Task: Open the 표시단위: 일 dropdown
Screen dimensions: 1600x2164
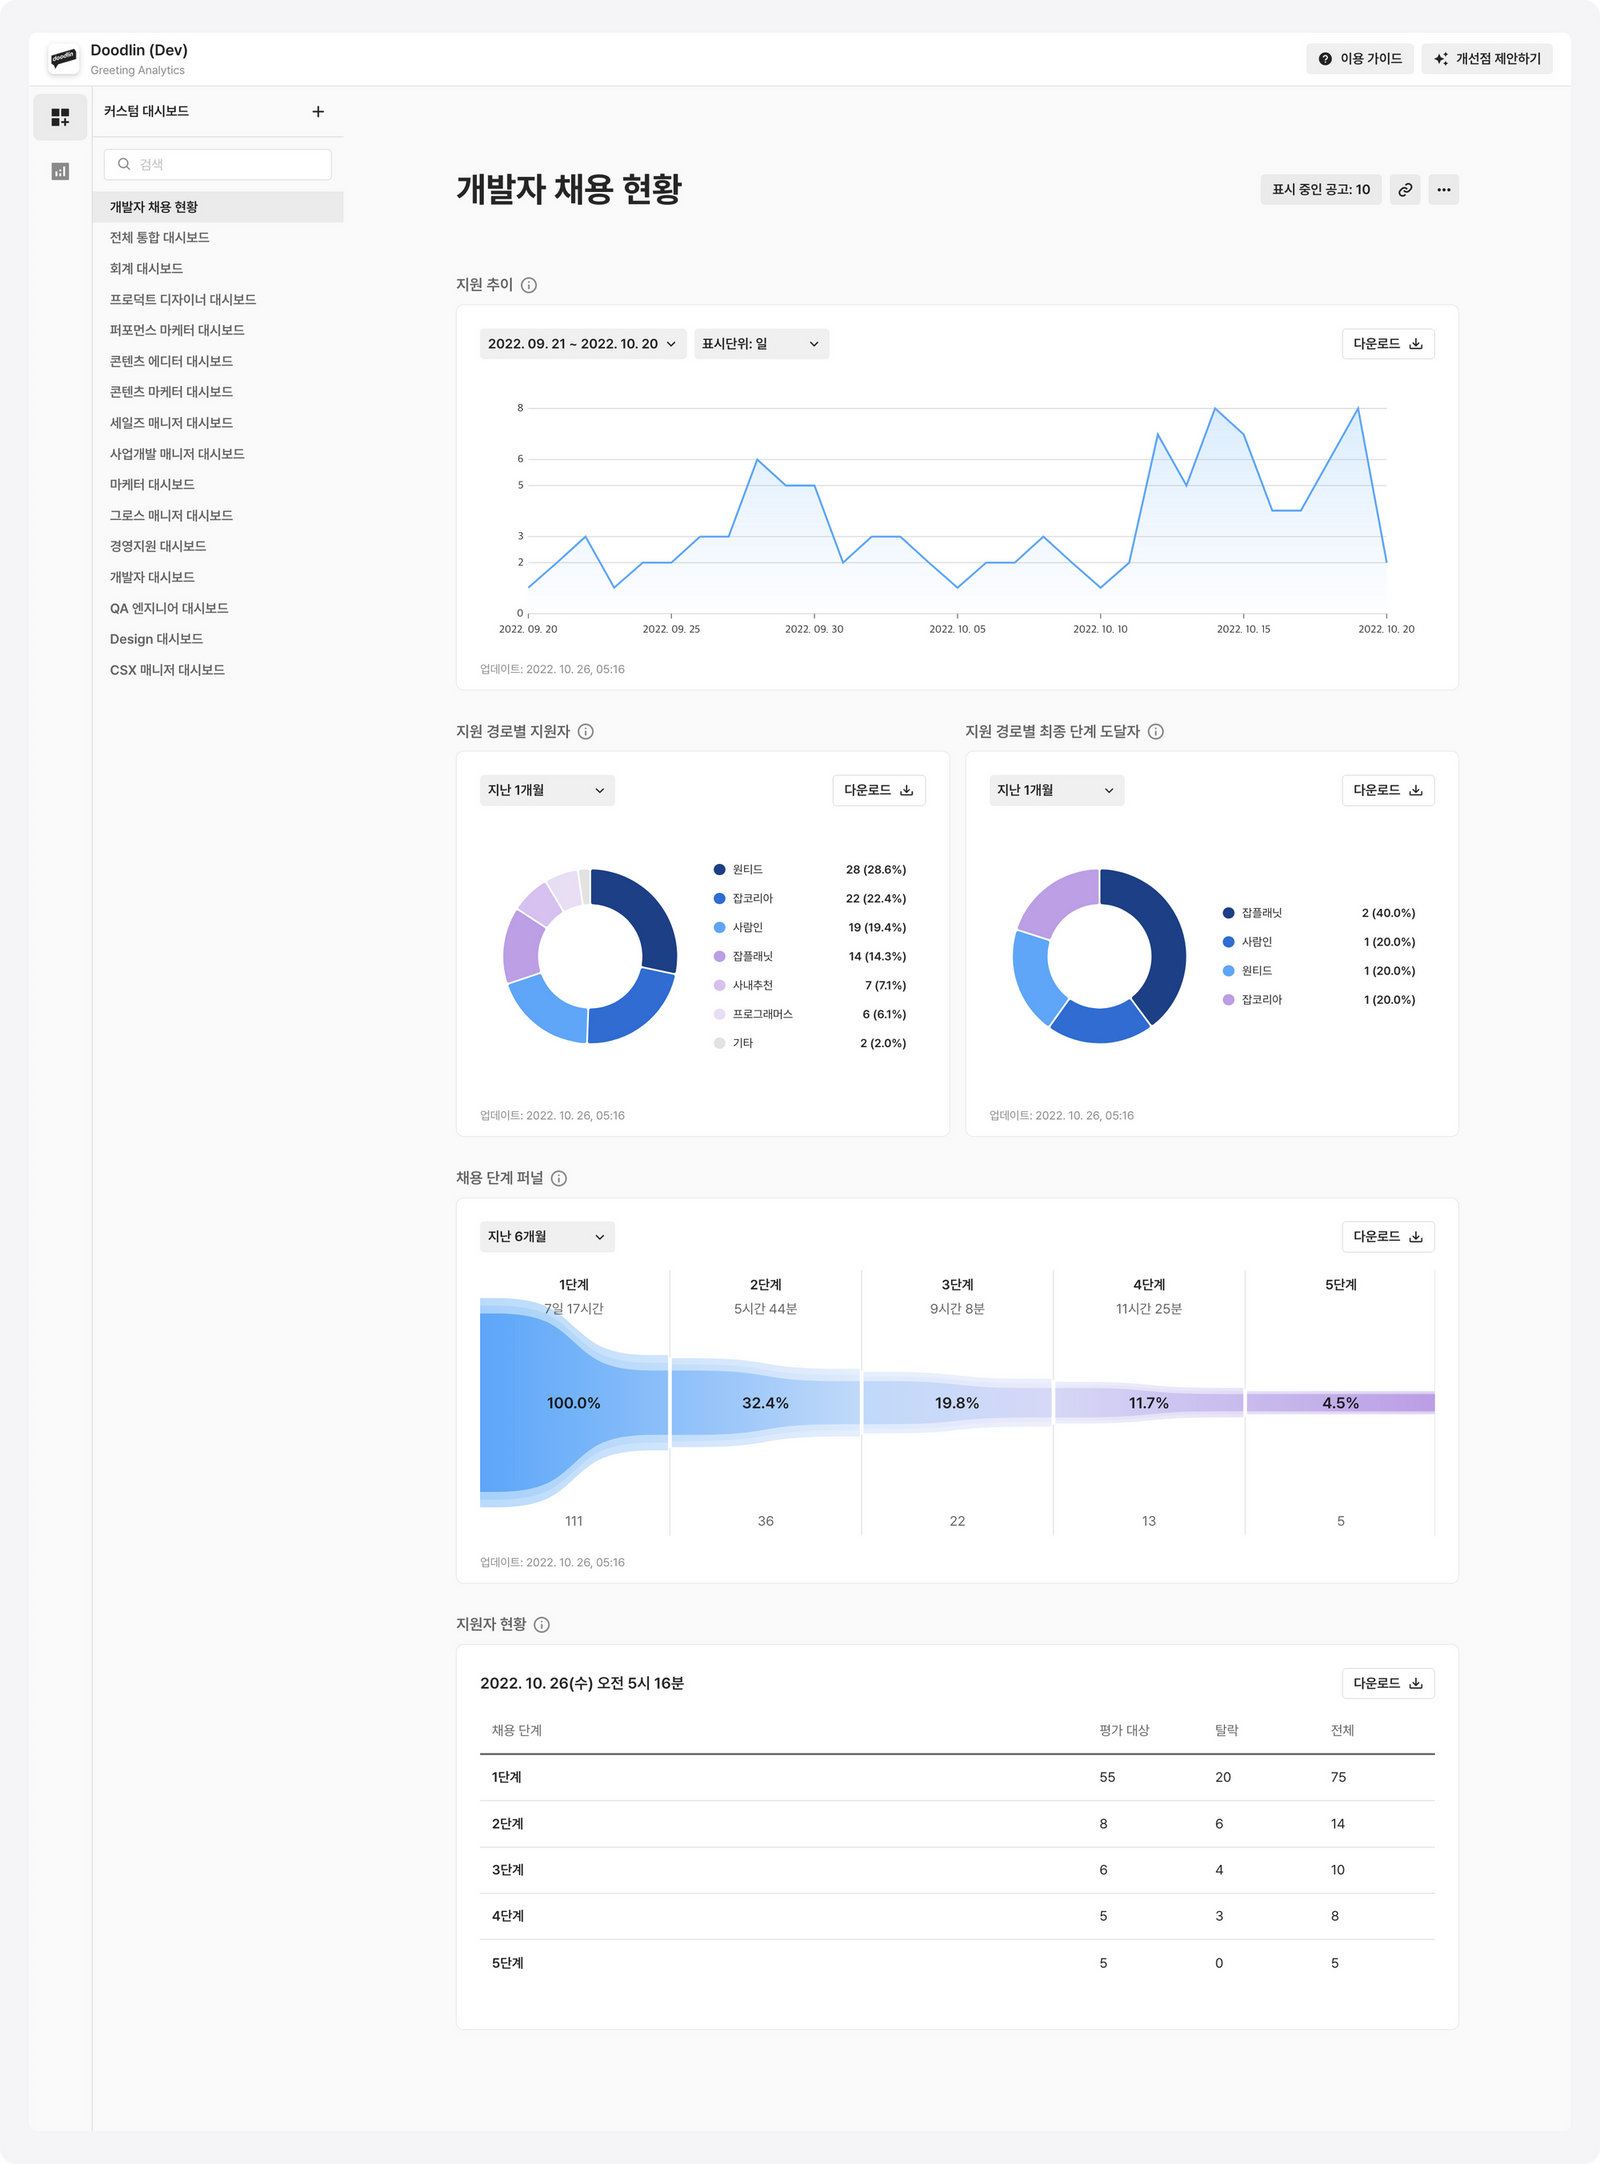Action: point(760,344)
